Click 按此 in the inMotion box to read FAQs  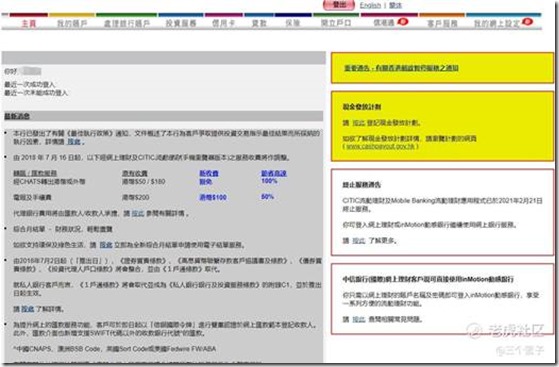pos(359,319)
